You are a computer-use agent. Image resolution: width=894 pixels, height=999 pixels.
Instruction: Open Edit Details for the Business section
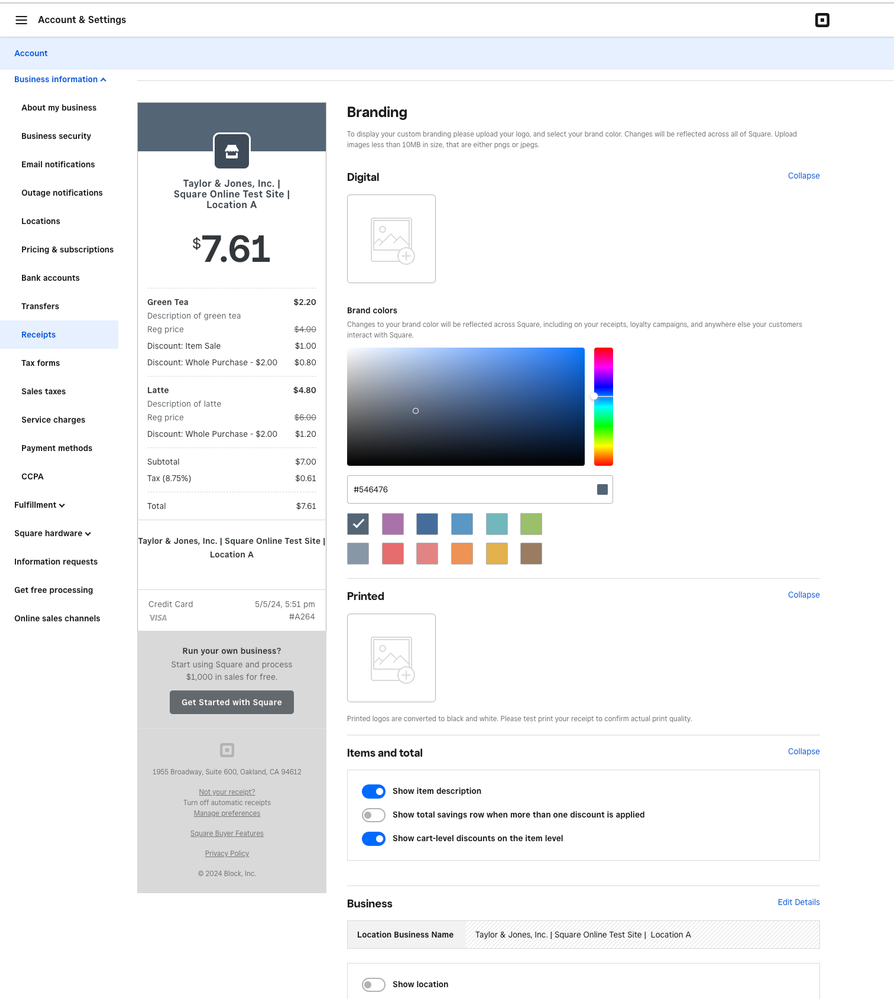798,901
